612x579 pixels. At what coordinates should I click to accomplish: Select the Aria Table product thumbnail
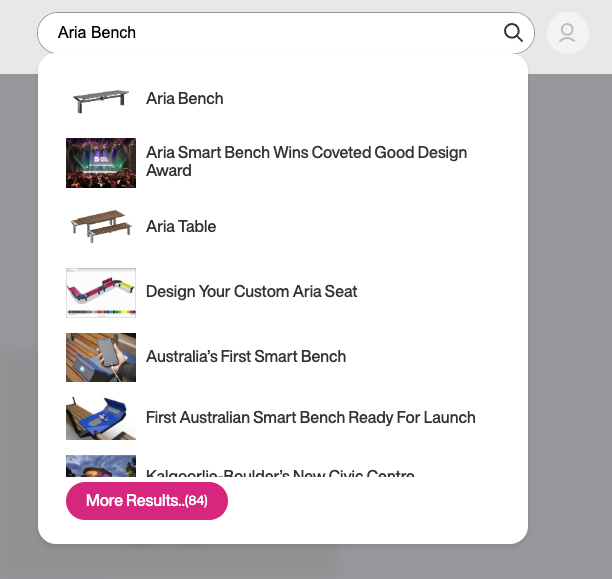pyautogui.click(x=101, y=227)
